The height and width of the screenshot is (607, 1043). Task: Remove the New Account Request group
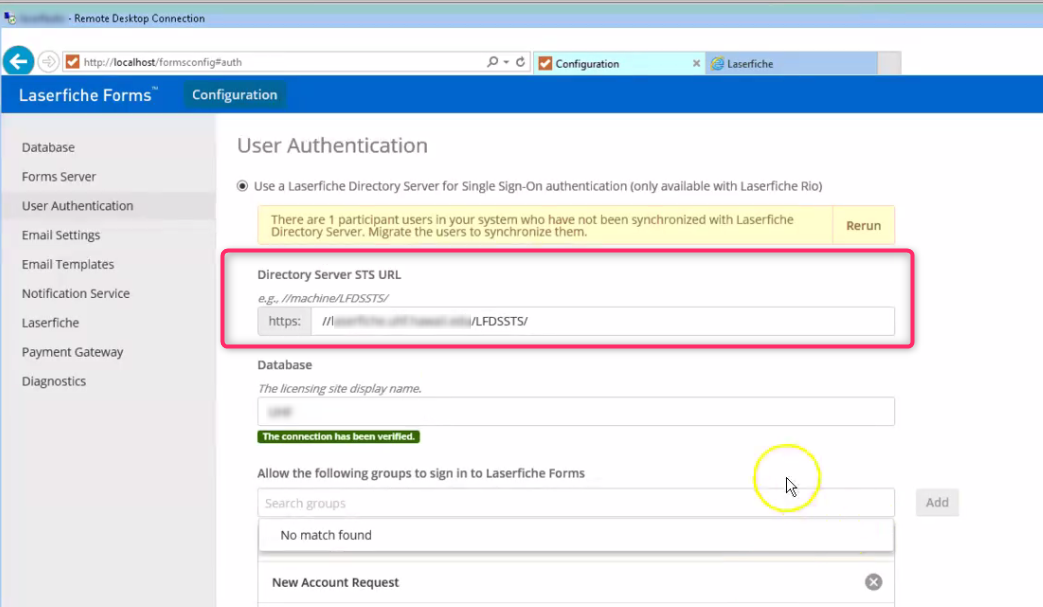tap(873, 582)
